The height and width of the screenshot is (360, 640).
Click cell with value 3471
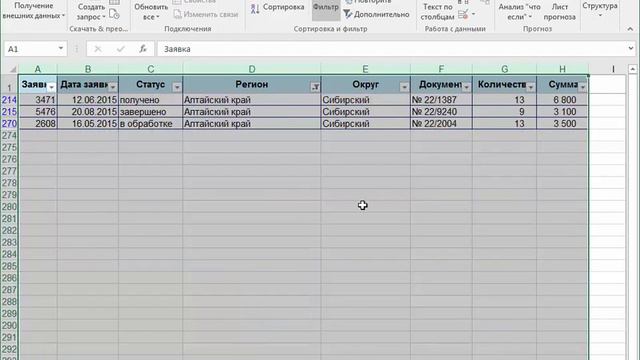pyautogui.click(x=38, y=100)
